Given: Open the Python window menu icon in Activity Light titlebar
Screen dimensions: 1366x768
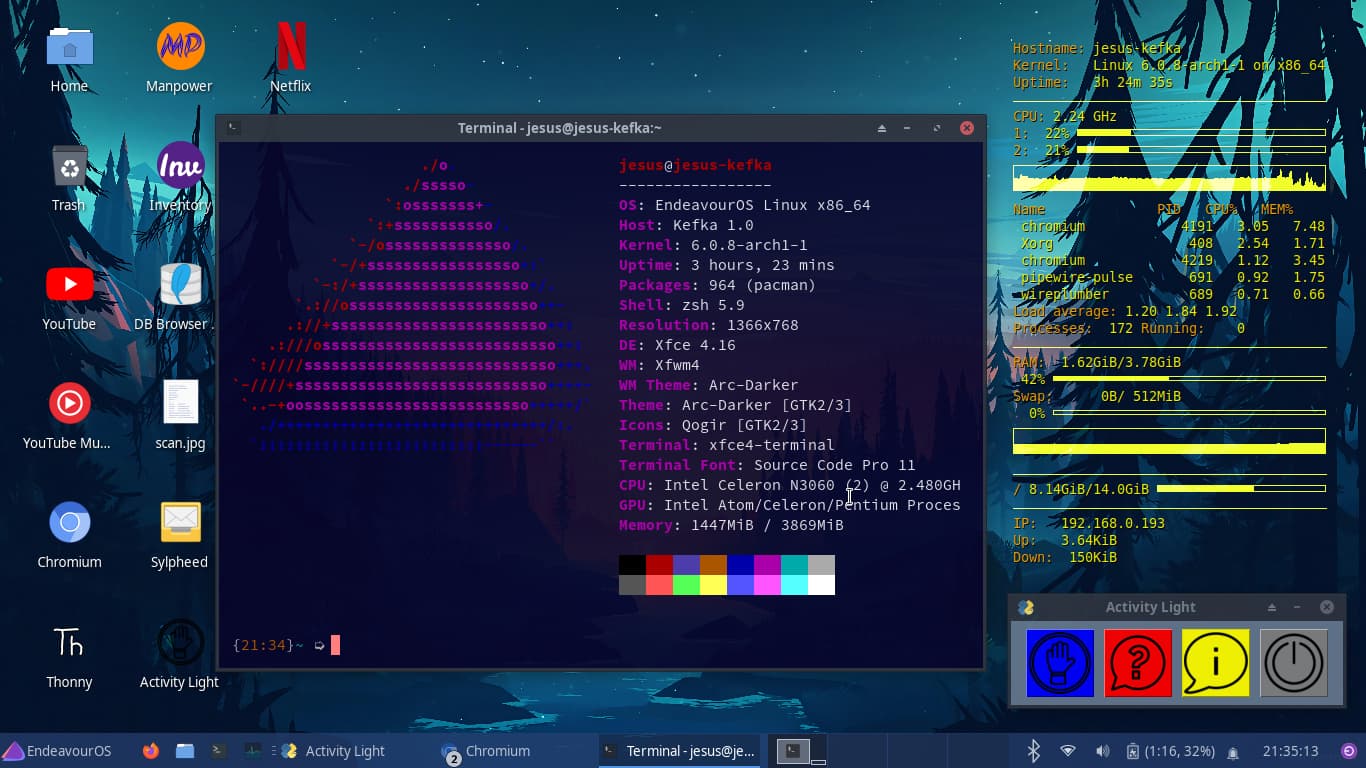Looking at the screenshot, I should 1026,607.
